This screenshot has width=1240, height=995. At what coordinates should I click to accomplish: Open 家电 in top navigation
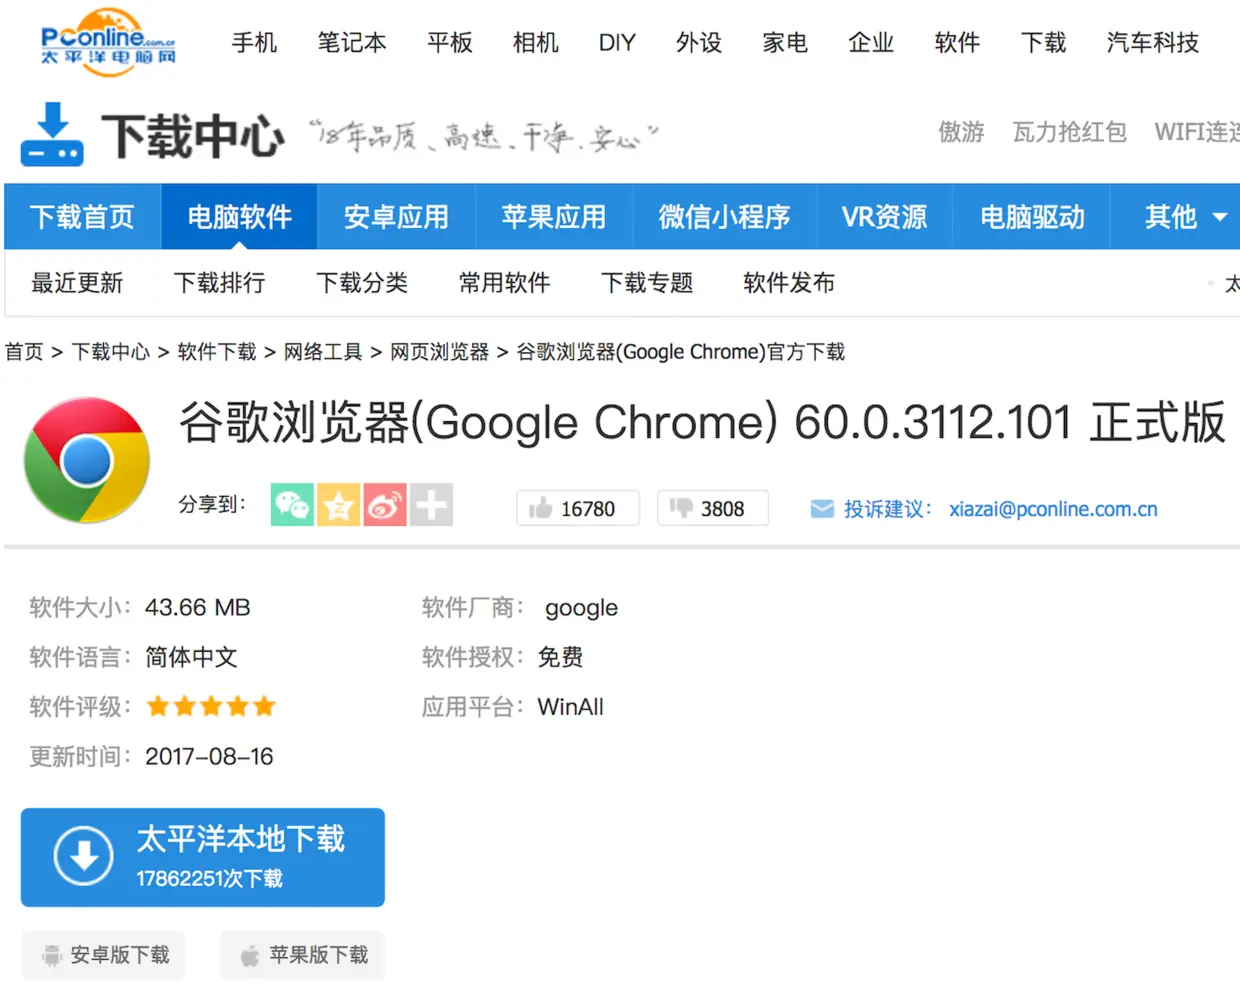785,43
